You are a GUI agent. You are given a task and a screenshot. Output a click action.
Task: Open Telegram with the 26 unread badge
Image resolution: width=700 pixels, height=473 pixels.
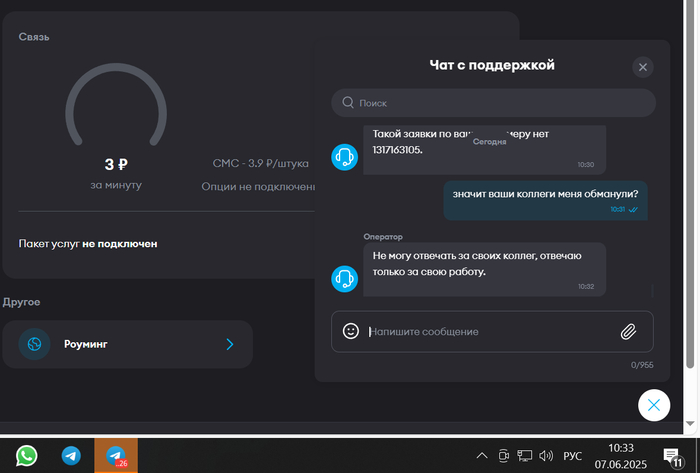[x=116, y=456]
